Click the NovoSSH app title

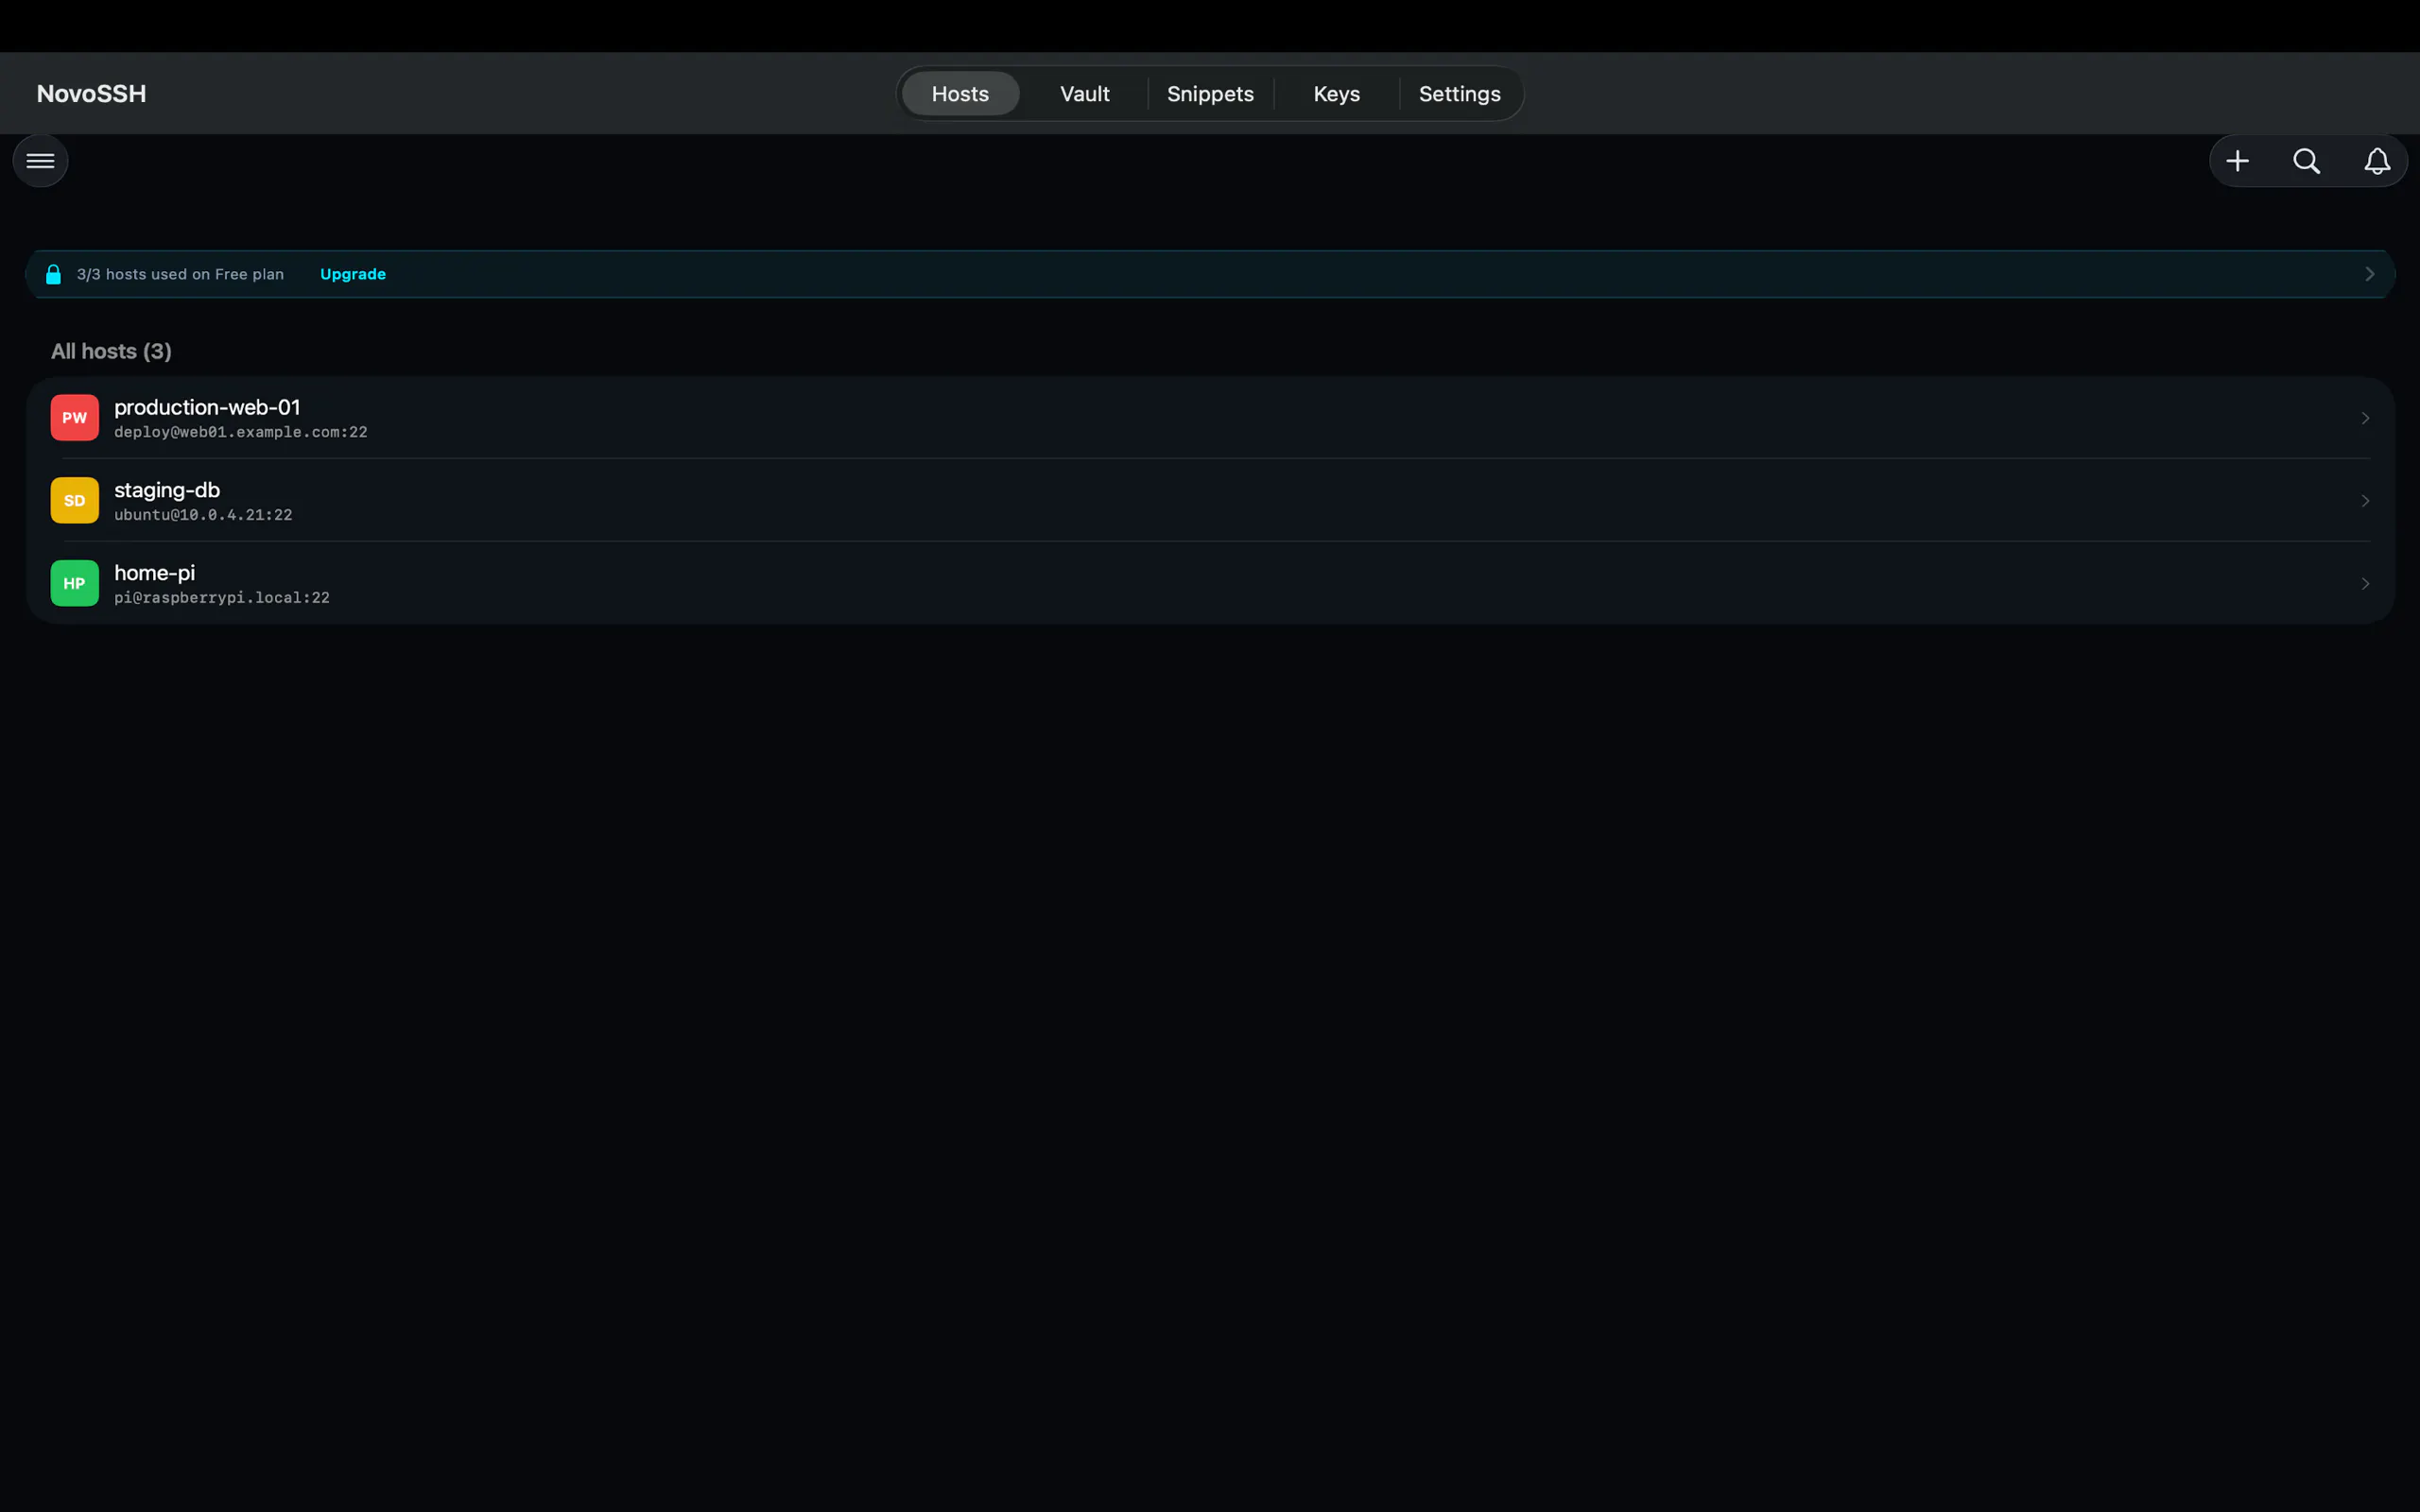[x=91, y=94]
